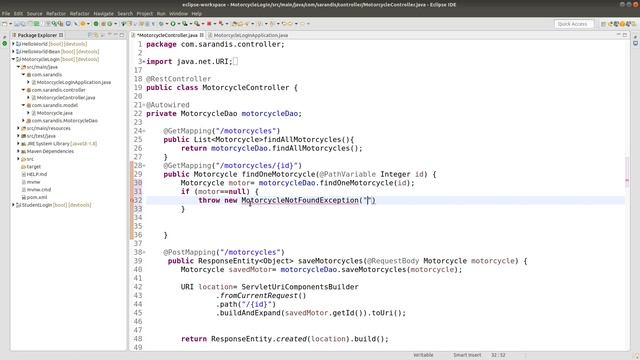Select mvnw.cmd in Package Explorer
The height and width of the screenshot is (360, 640).
[39, 189]
